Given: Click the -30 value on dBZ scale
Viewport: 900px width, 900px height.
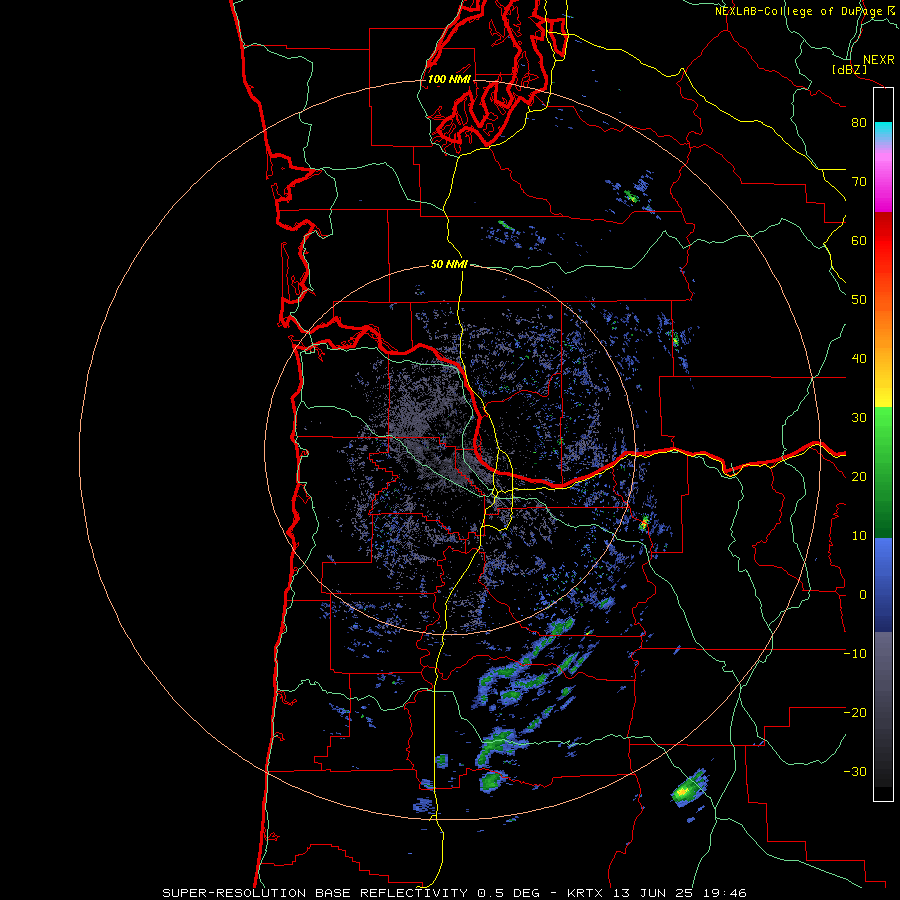Looking at the screenshot, I should pyautogui.click(x=855, y=772).
